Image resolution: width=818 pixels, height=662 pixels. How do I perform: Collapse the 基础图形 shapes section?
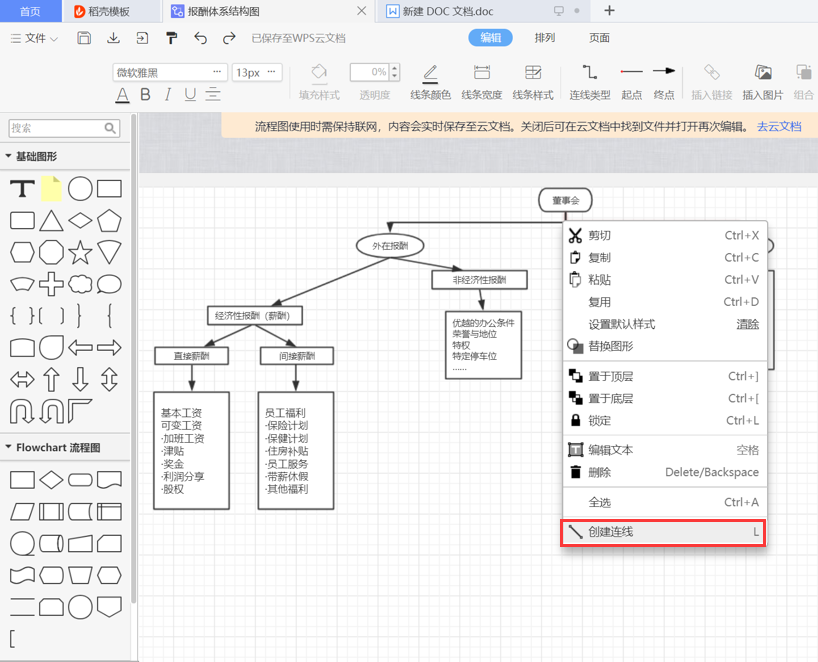tap(9, 157)
